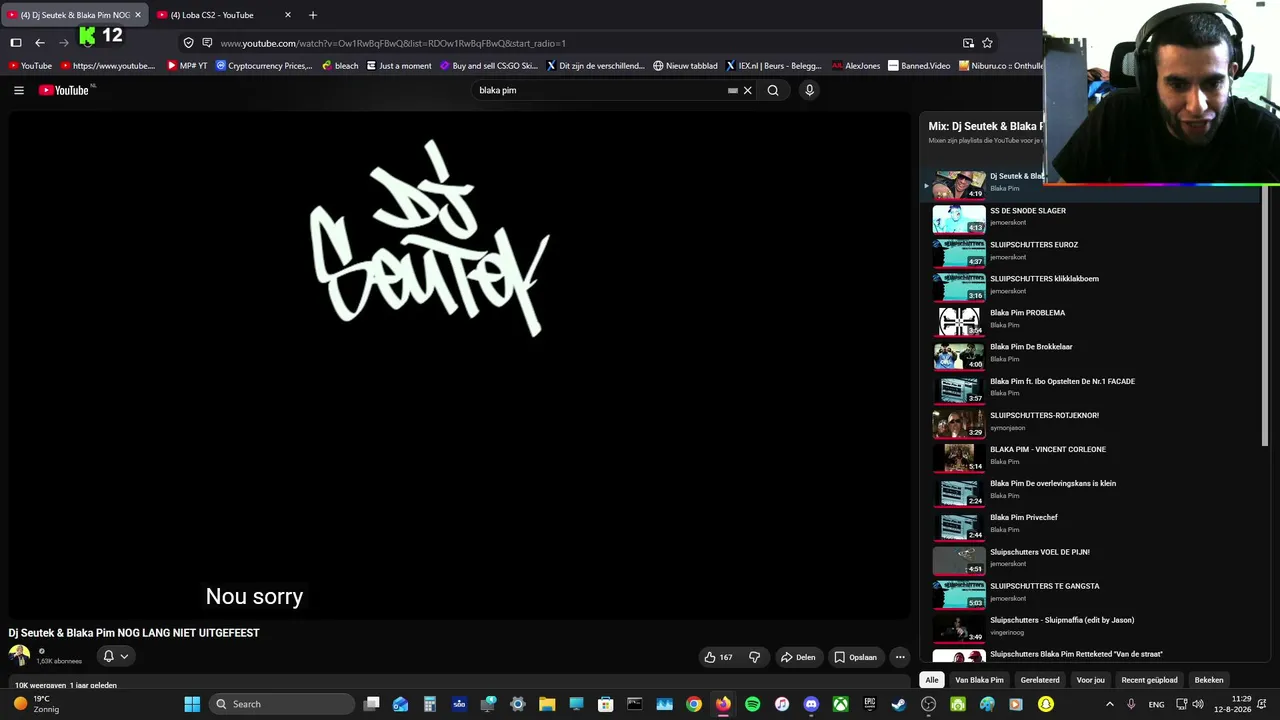
Task: Clear the 'blaka pim' search text
Action: click(747, 90)
